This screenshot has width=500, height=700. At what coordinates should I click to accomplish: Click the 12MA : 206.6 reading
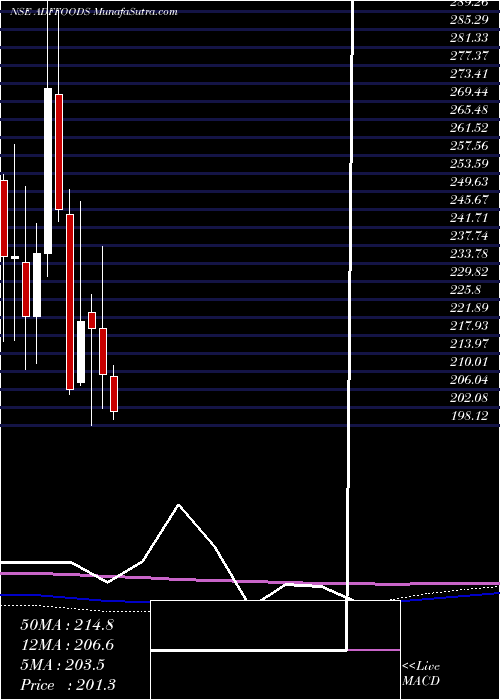67,645
